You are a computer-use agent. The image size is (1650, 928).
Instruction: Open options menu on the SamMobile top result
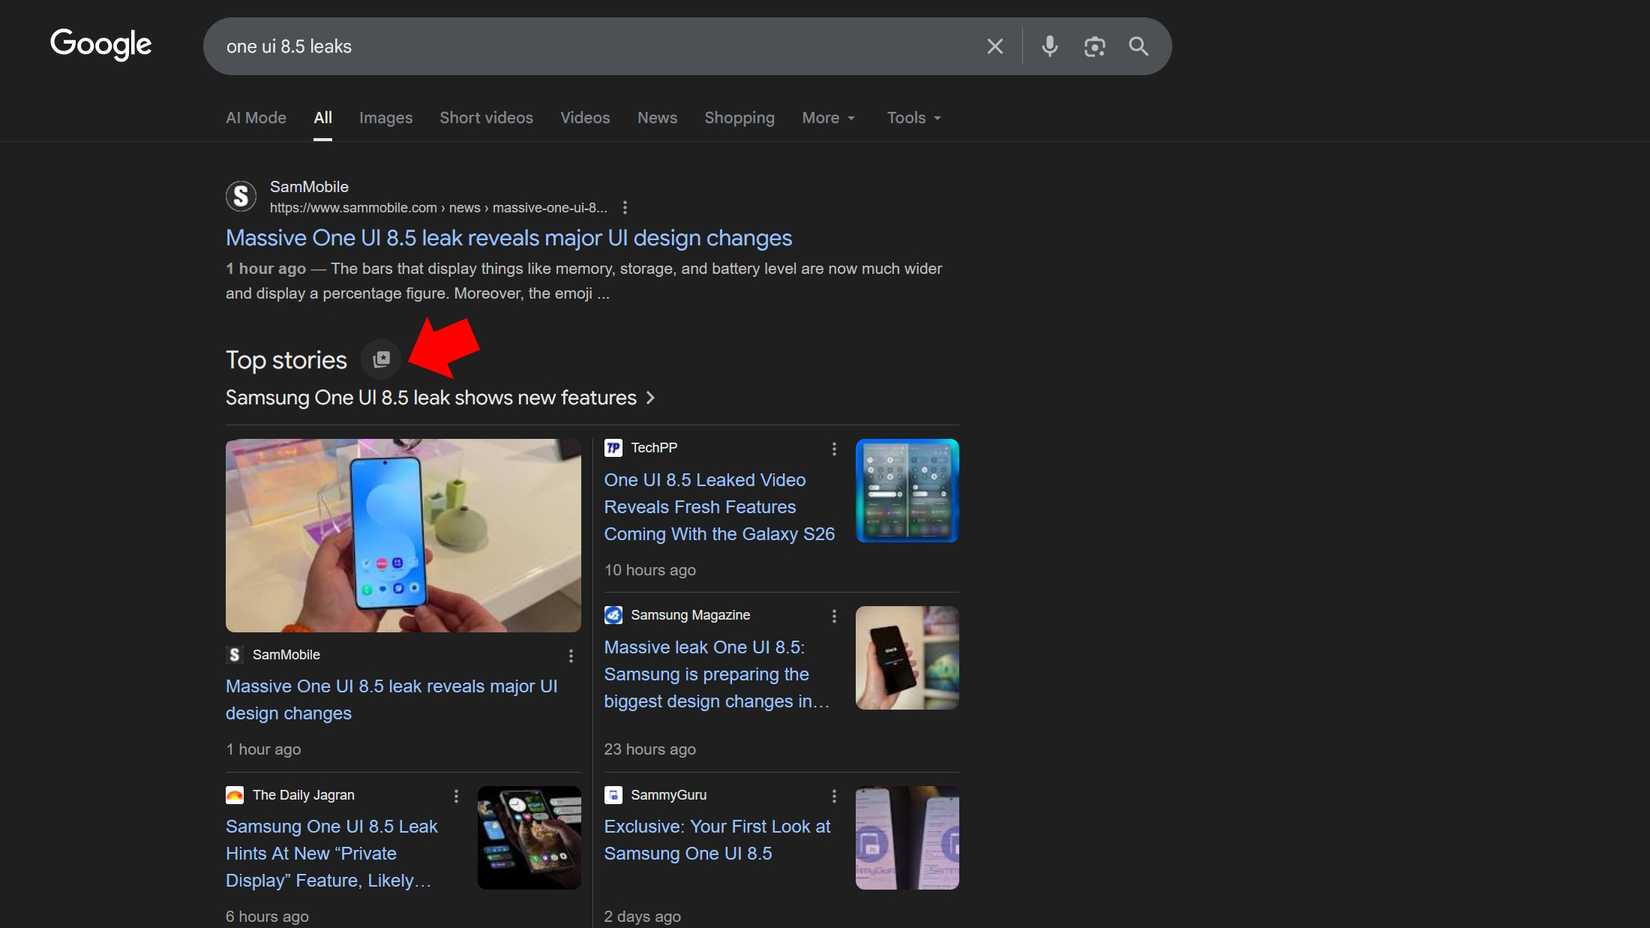[x=625, y=207]
